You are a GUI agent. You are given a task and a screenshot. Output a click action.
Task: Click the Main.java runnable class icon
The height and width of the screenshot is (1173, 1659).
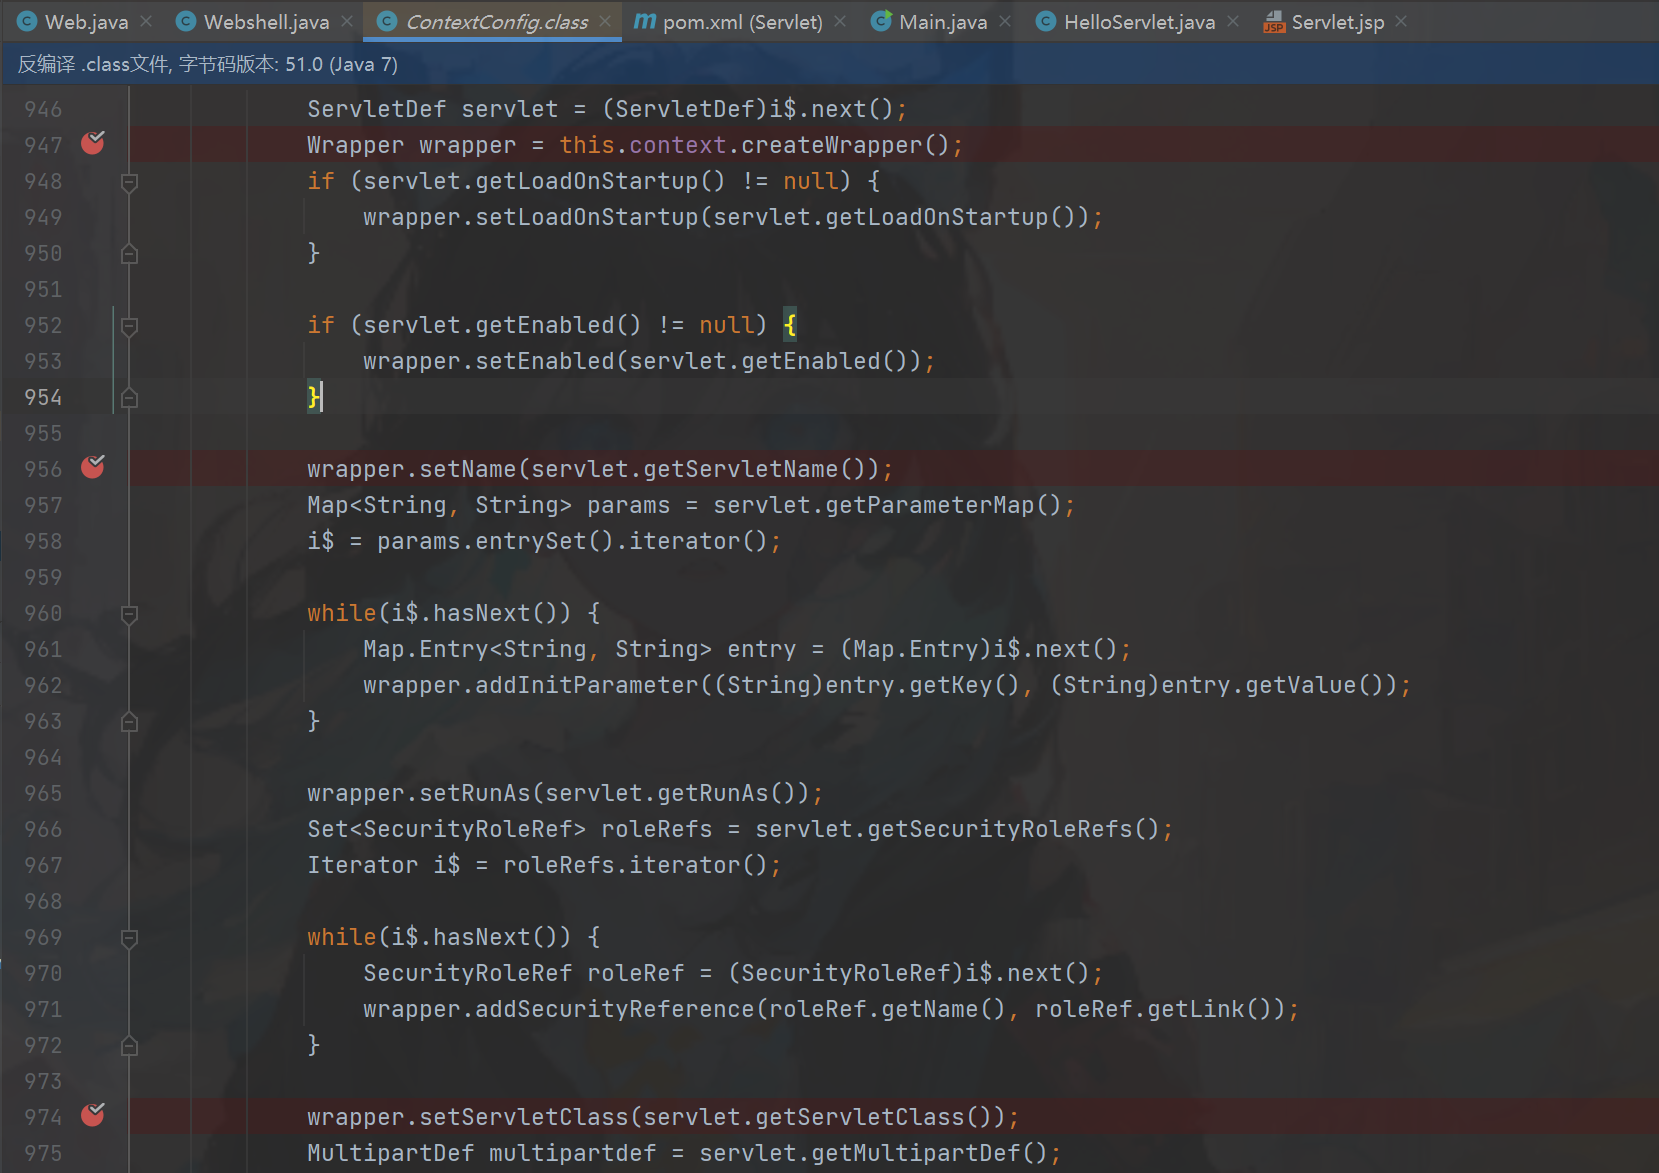click(881, 22)
